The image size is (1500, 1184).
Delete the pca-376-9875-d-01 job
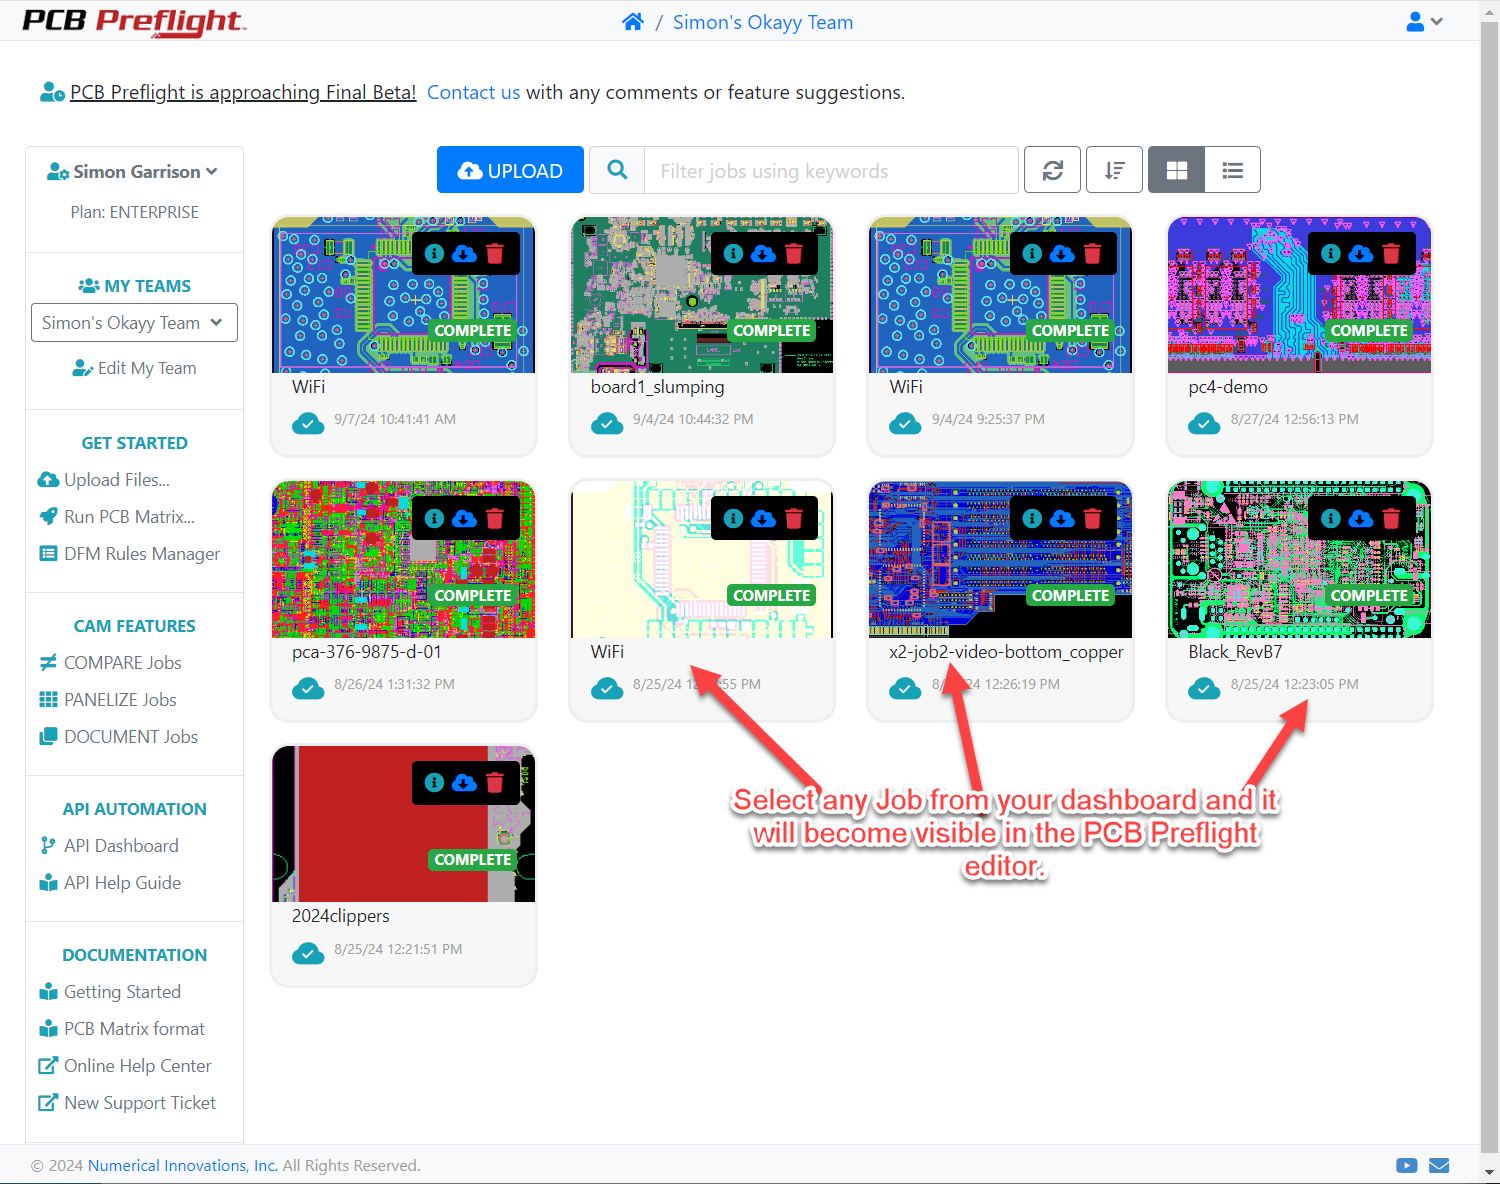495,518
